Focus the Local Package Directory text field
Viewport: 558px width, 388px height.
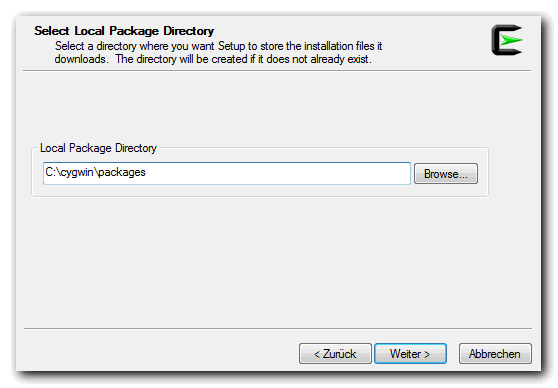227,173
